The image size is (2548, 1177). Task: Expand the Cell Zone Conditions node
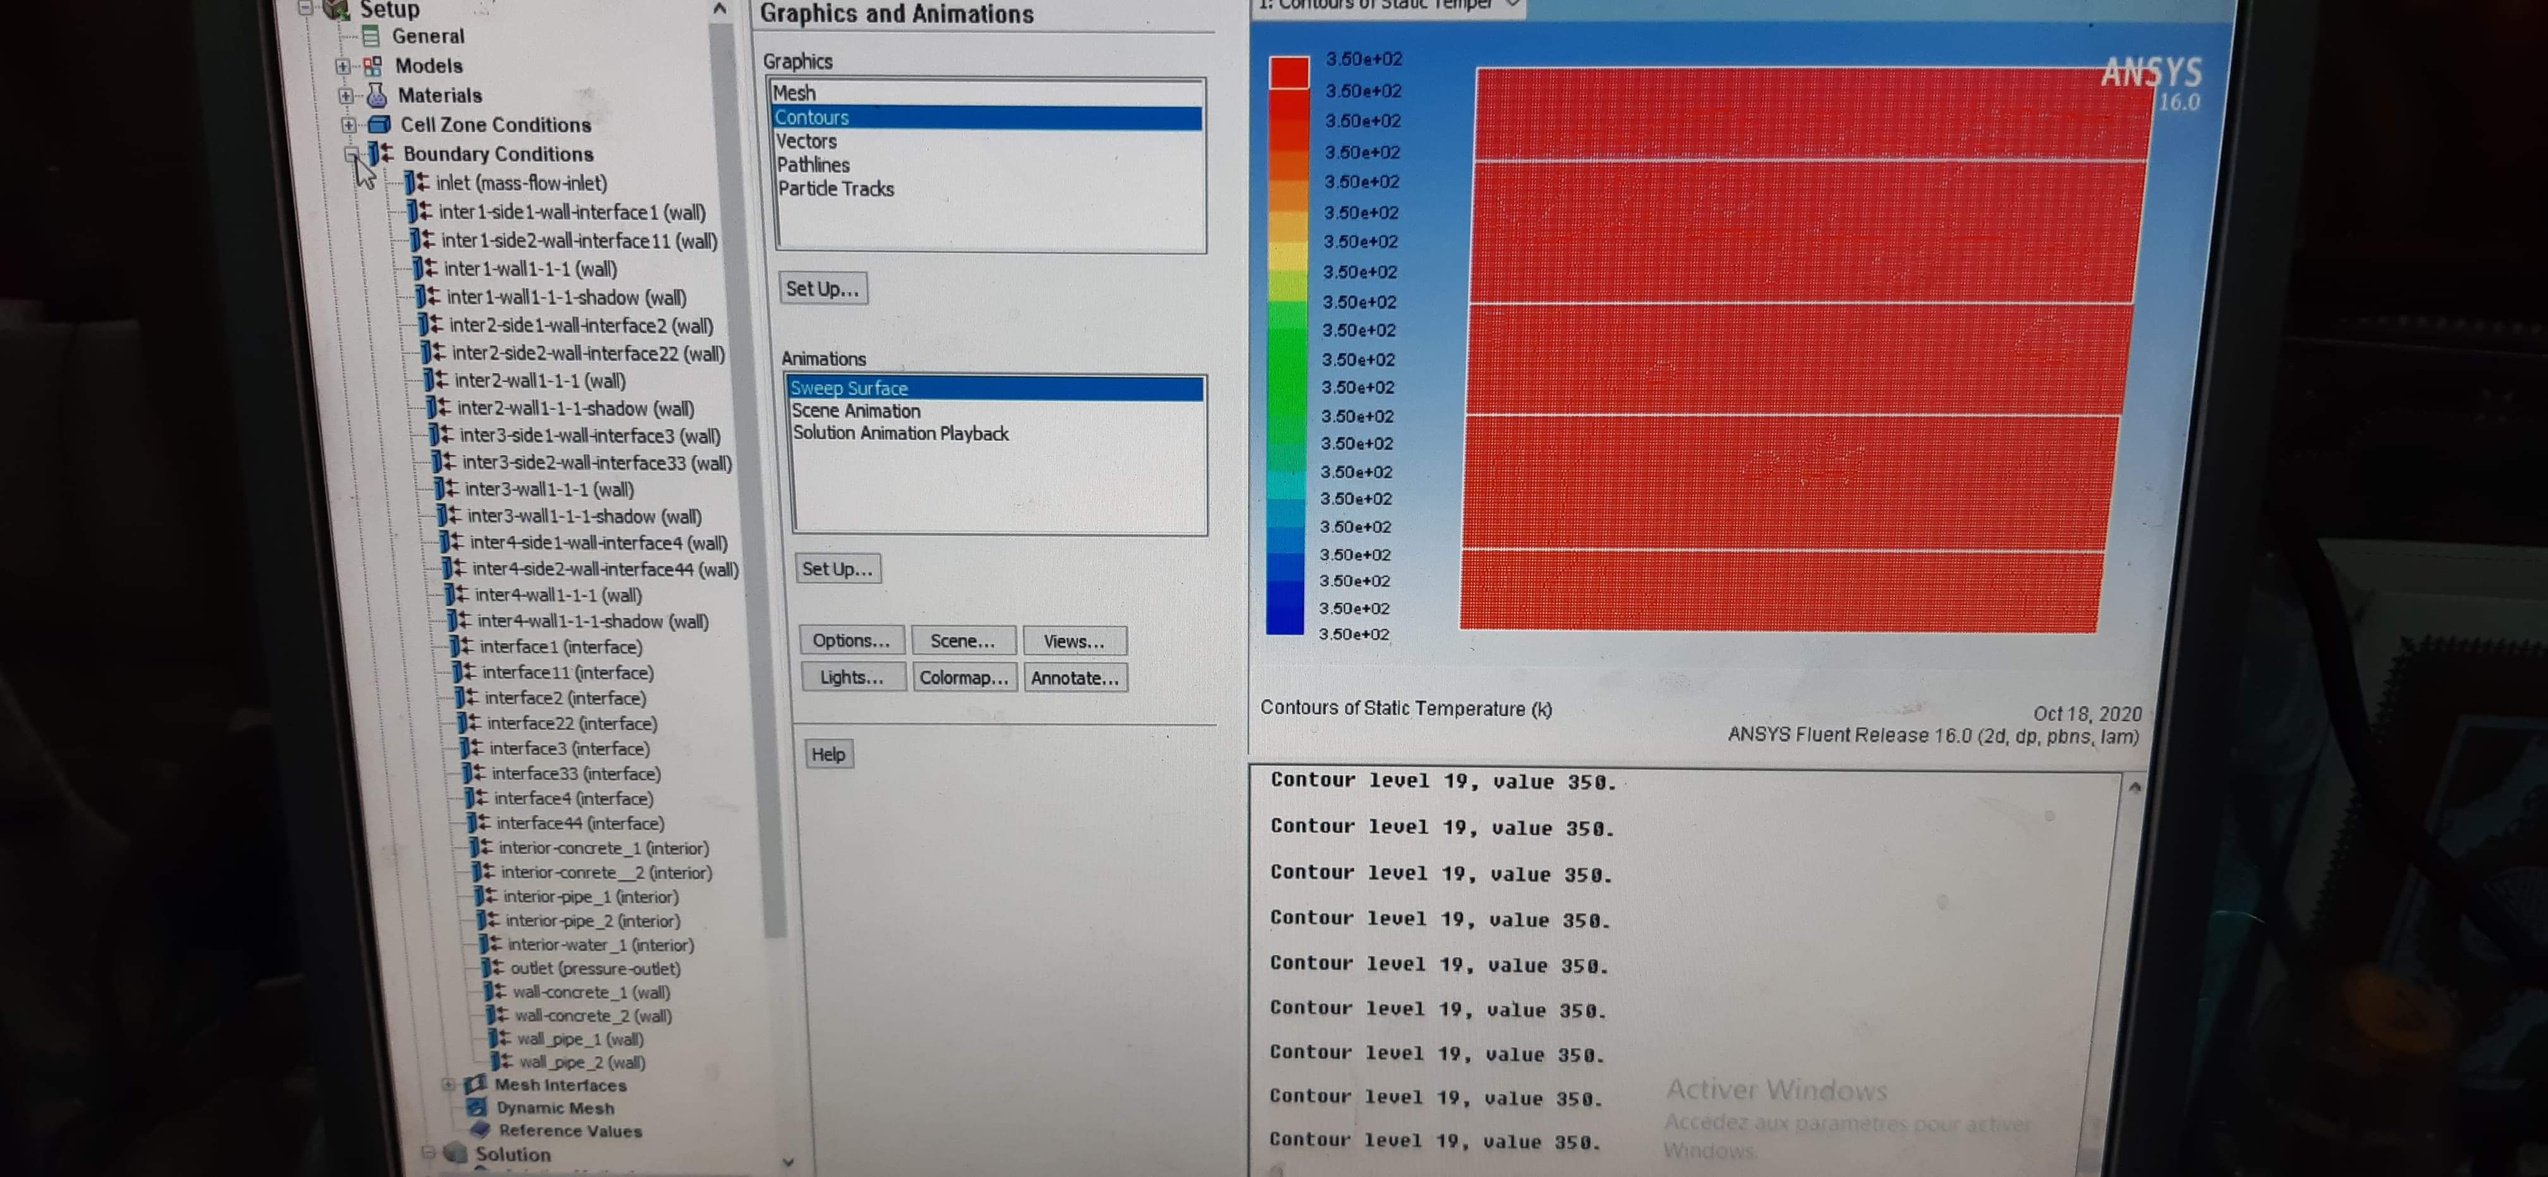pyautogui.click(x=348, y=125)
